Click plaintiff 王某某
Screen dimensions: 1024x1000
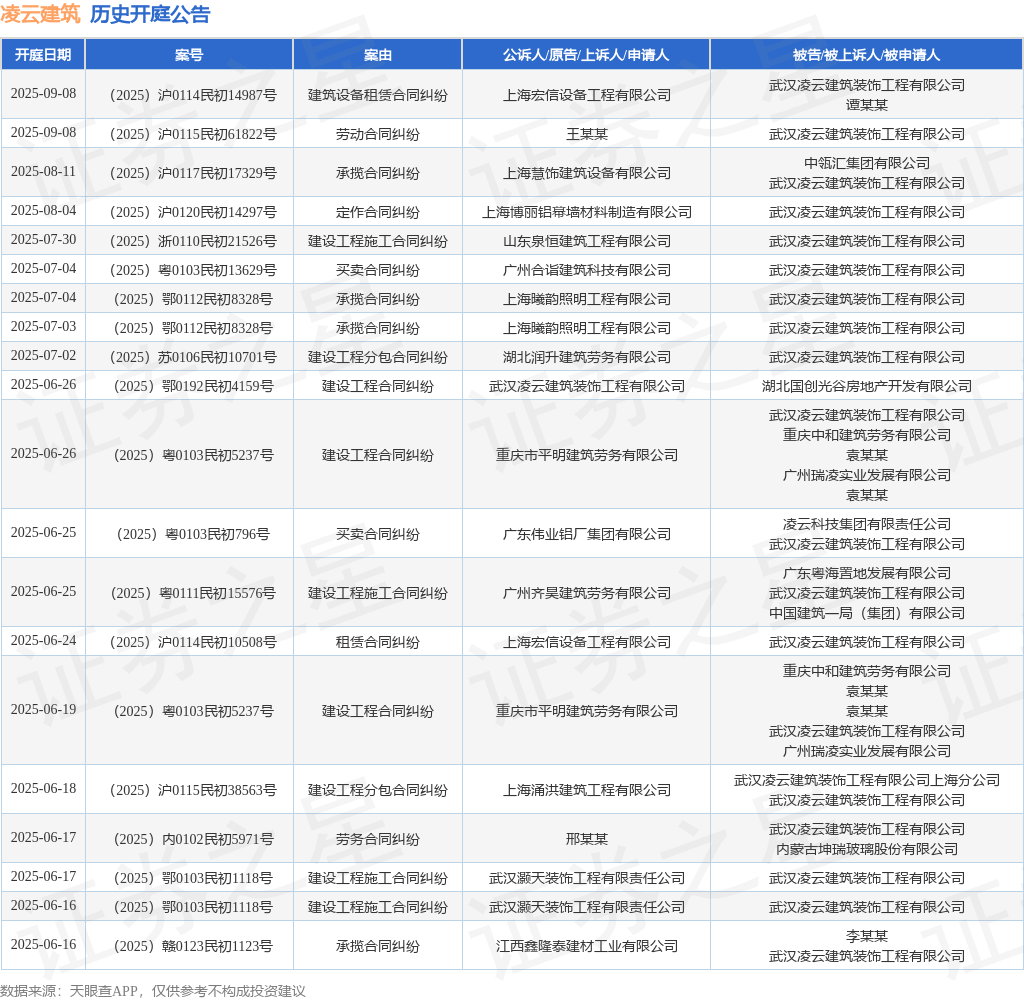tap(586, 135)
